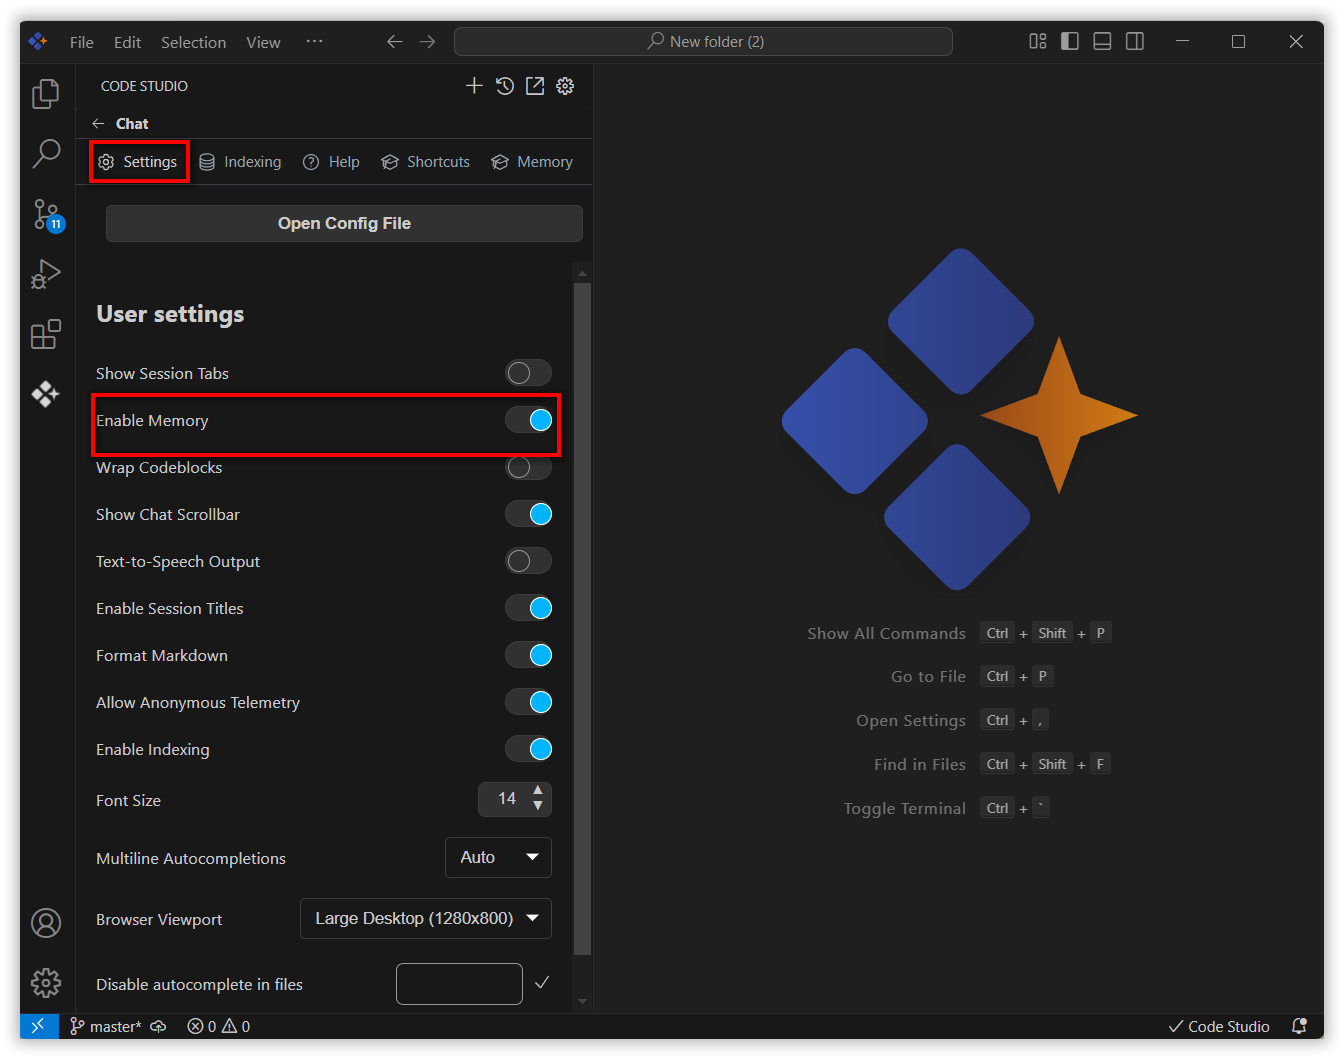Screen dimensions: 1344x1059
Task: Toggle Enable Indexing switch
Action: [x=528, y=749]
